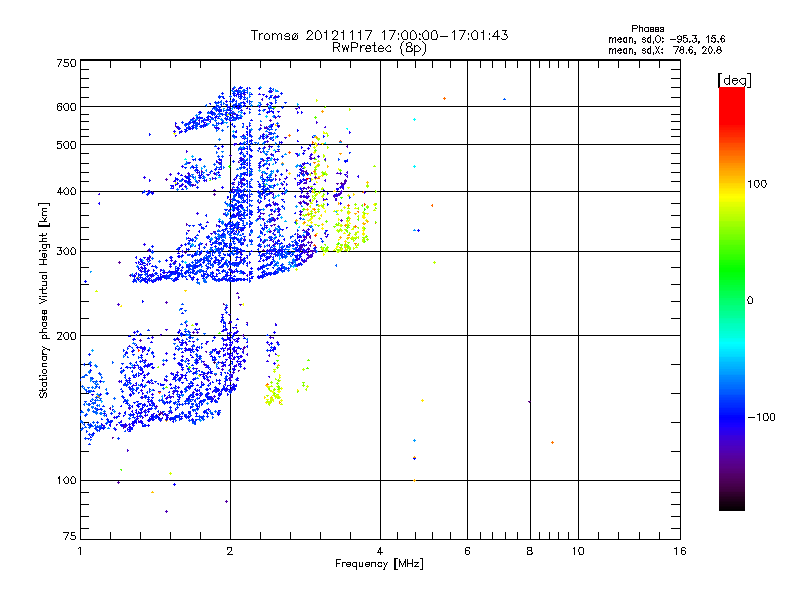
Task: Click the orange data point at 600 km above 5 MHz
Action: point(445,98)
